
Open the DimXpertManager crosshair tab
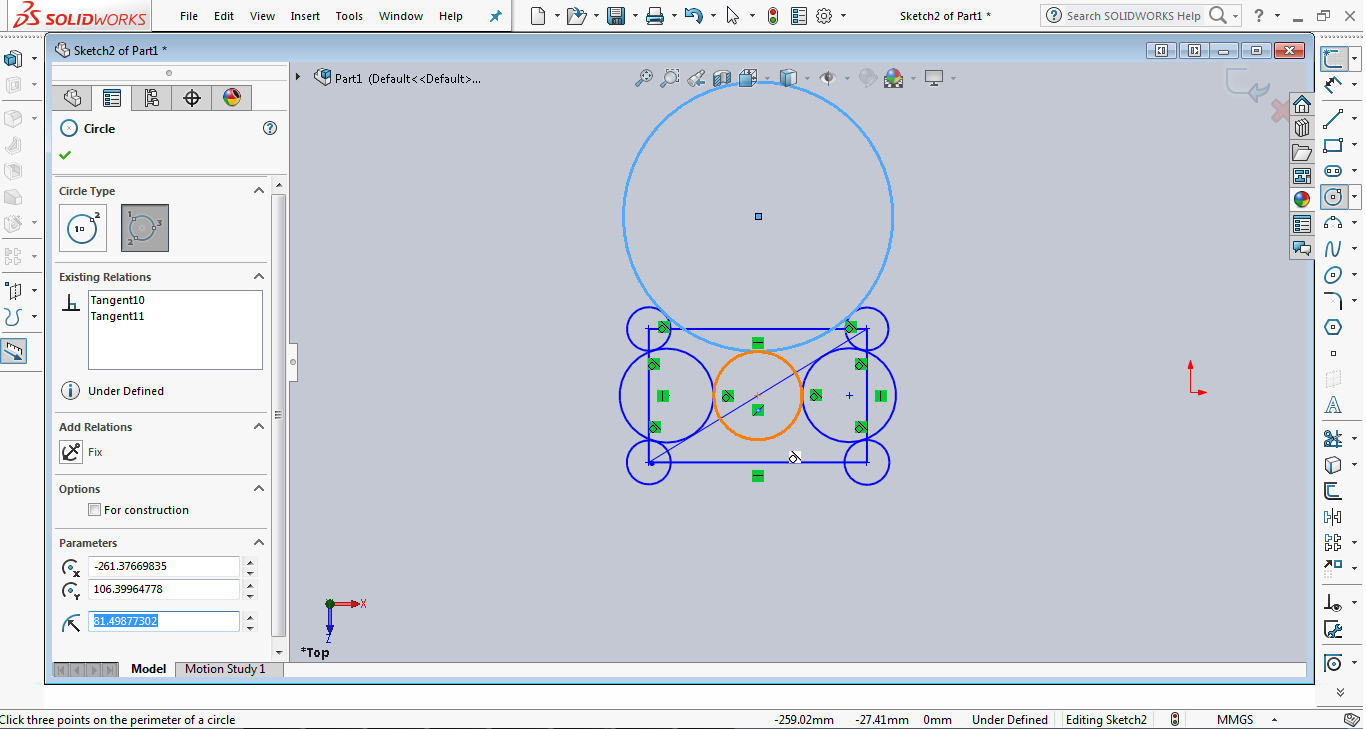click(x=192, y=97)
